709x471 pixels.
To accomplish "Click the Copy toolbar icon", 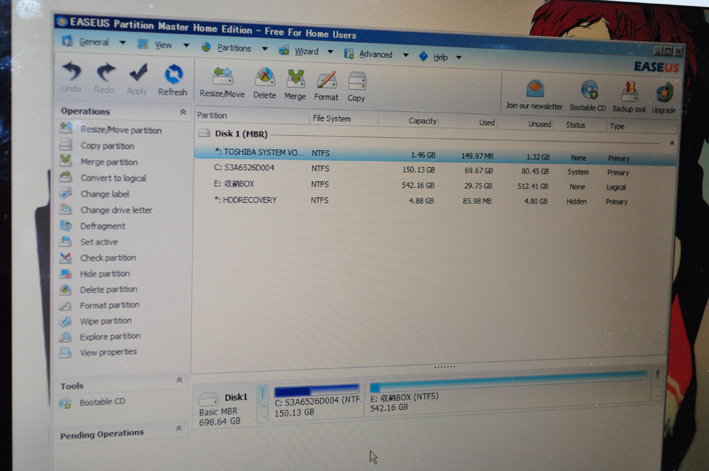I will [356, 87].
